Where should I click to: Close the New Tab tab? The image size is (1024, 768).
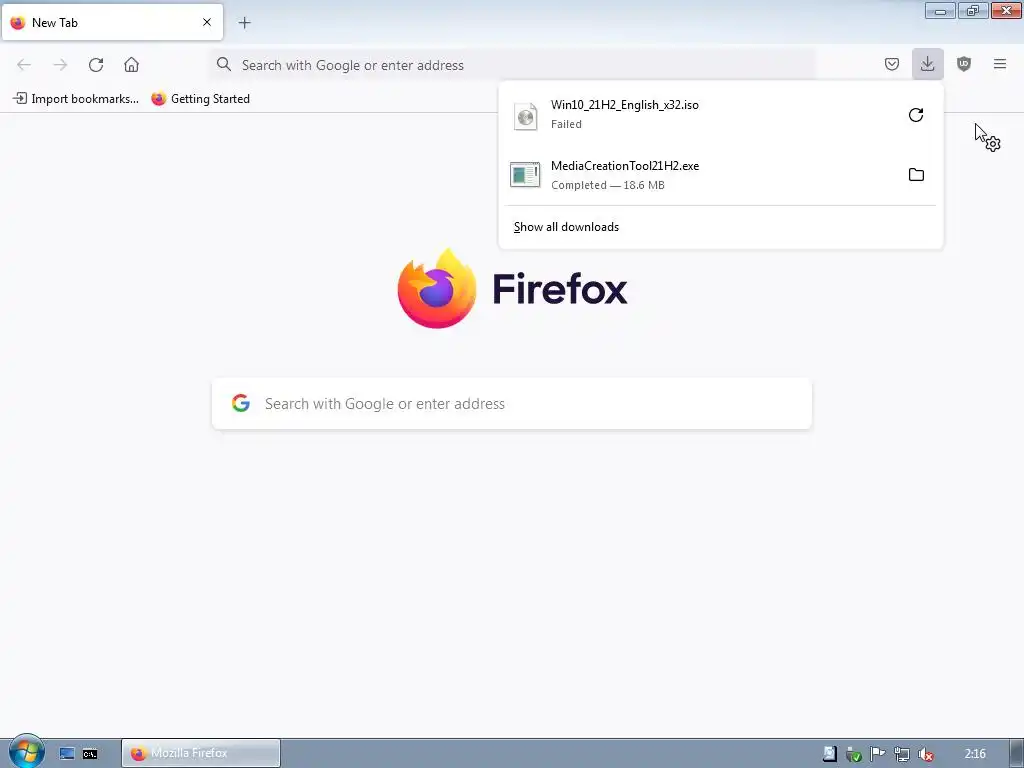tap(207, 22)
